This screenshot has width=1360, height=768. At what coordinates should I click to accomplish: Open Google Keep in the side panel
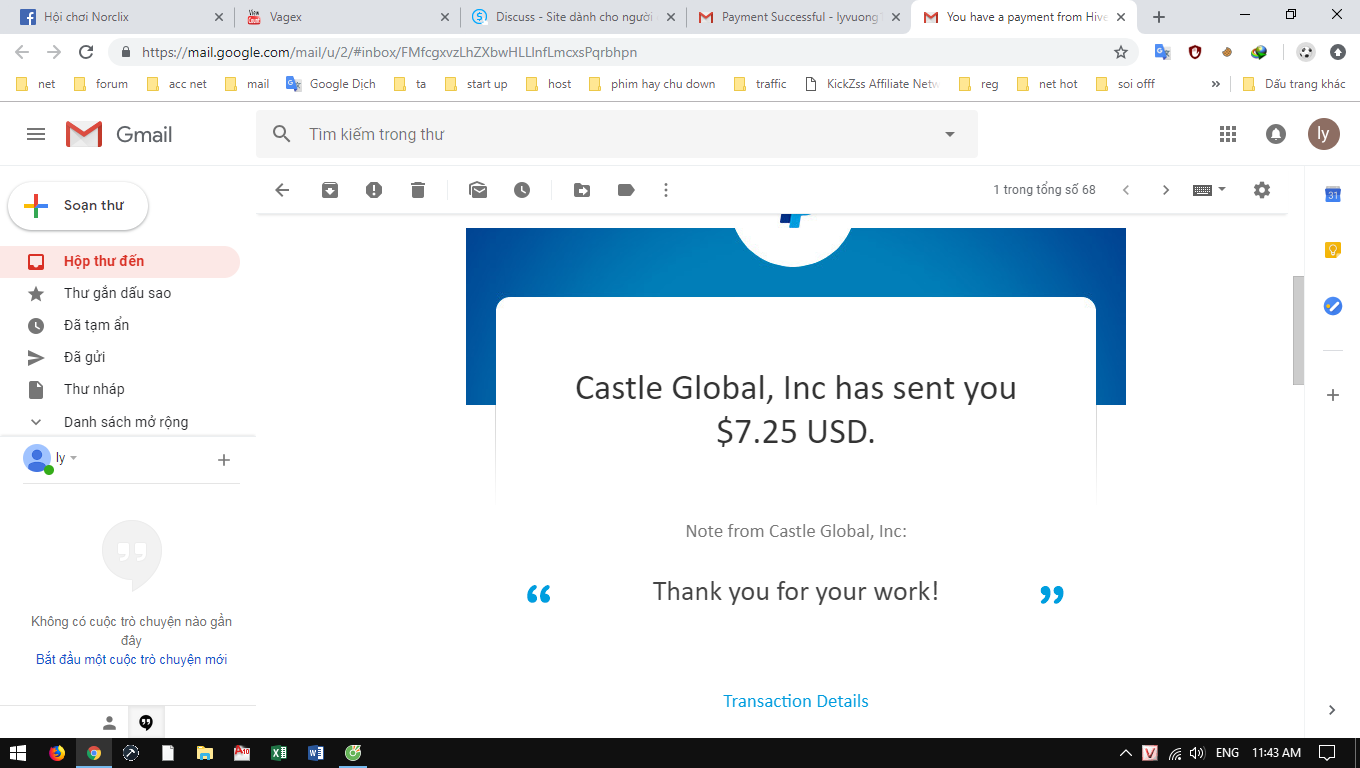click(x=1332, y=250)
